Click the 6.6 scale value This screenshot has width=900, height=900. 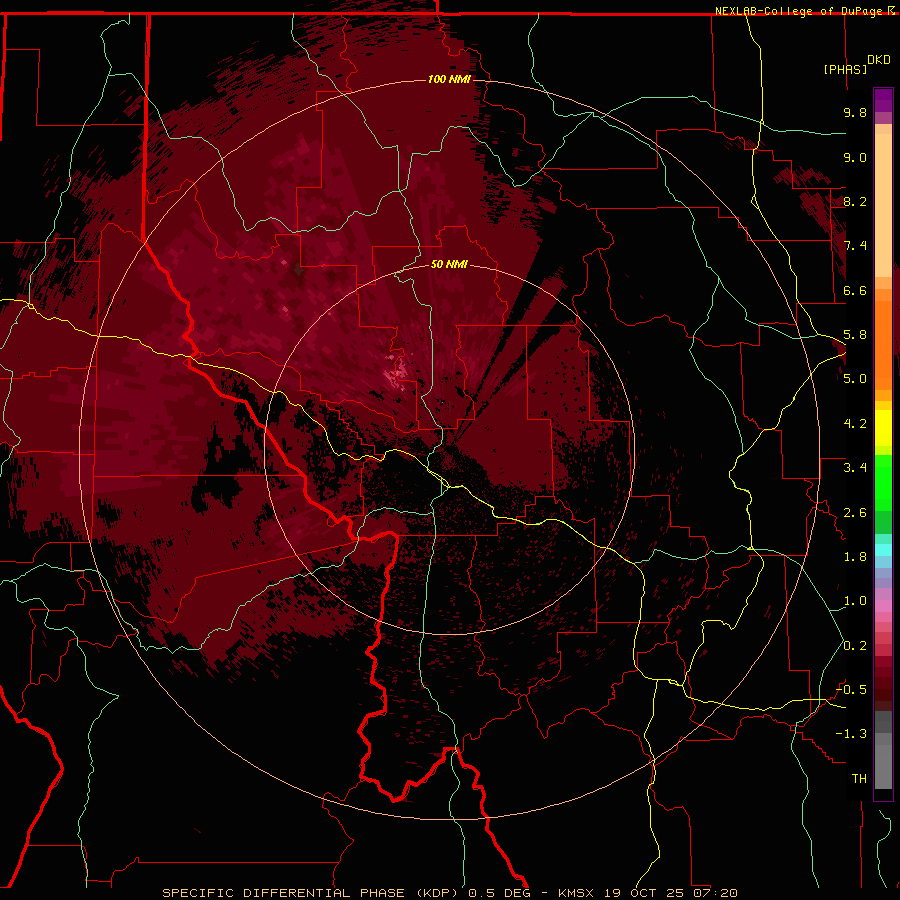pos(855,290)
